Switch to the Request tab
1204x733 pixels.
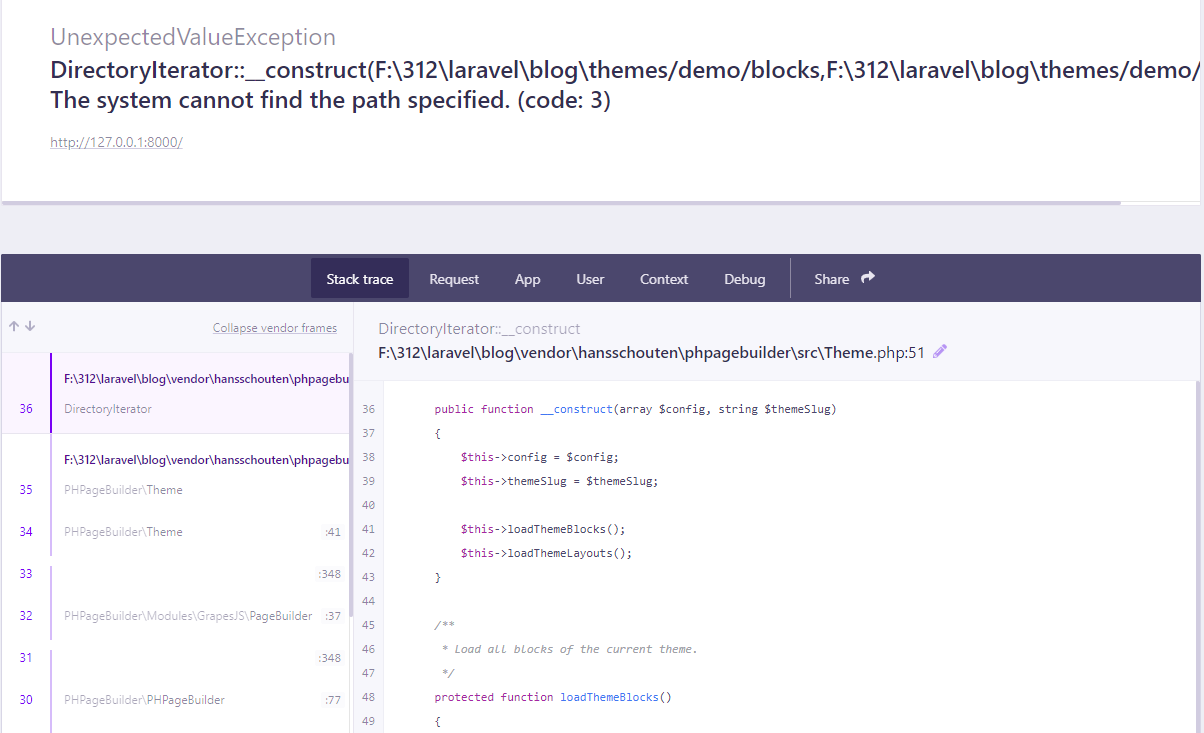point(453,279)
